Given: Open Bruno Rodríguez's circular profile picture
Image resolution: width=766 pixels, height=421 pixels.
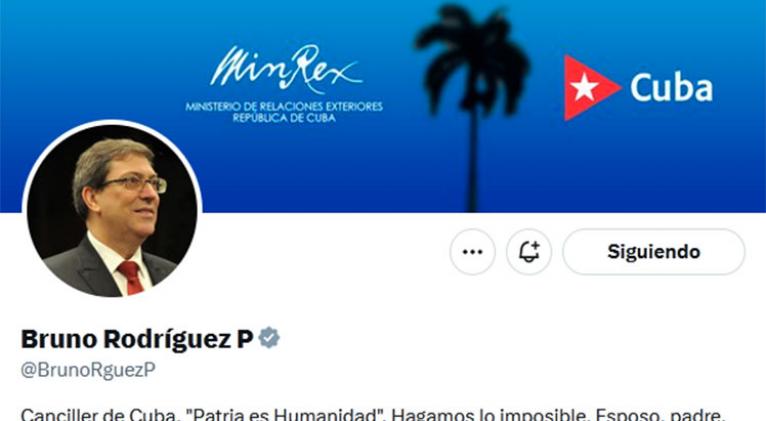Looking at the screenshot, I should [x=112, y=210].
